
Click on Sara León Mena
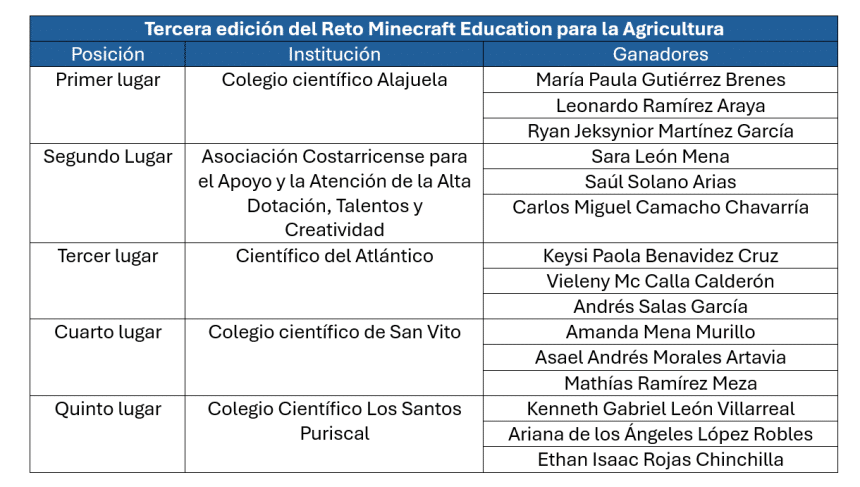coord(660,157)
